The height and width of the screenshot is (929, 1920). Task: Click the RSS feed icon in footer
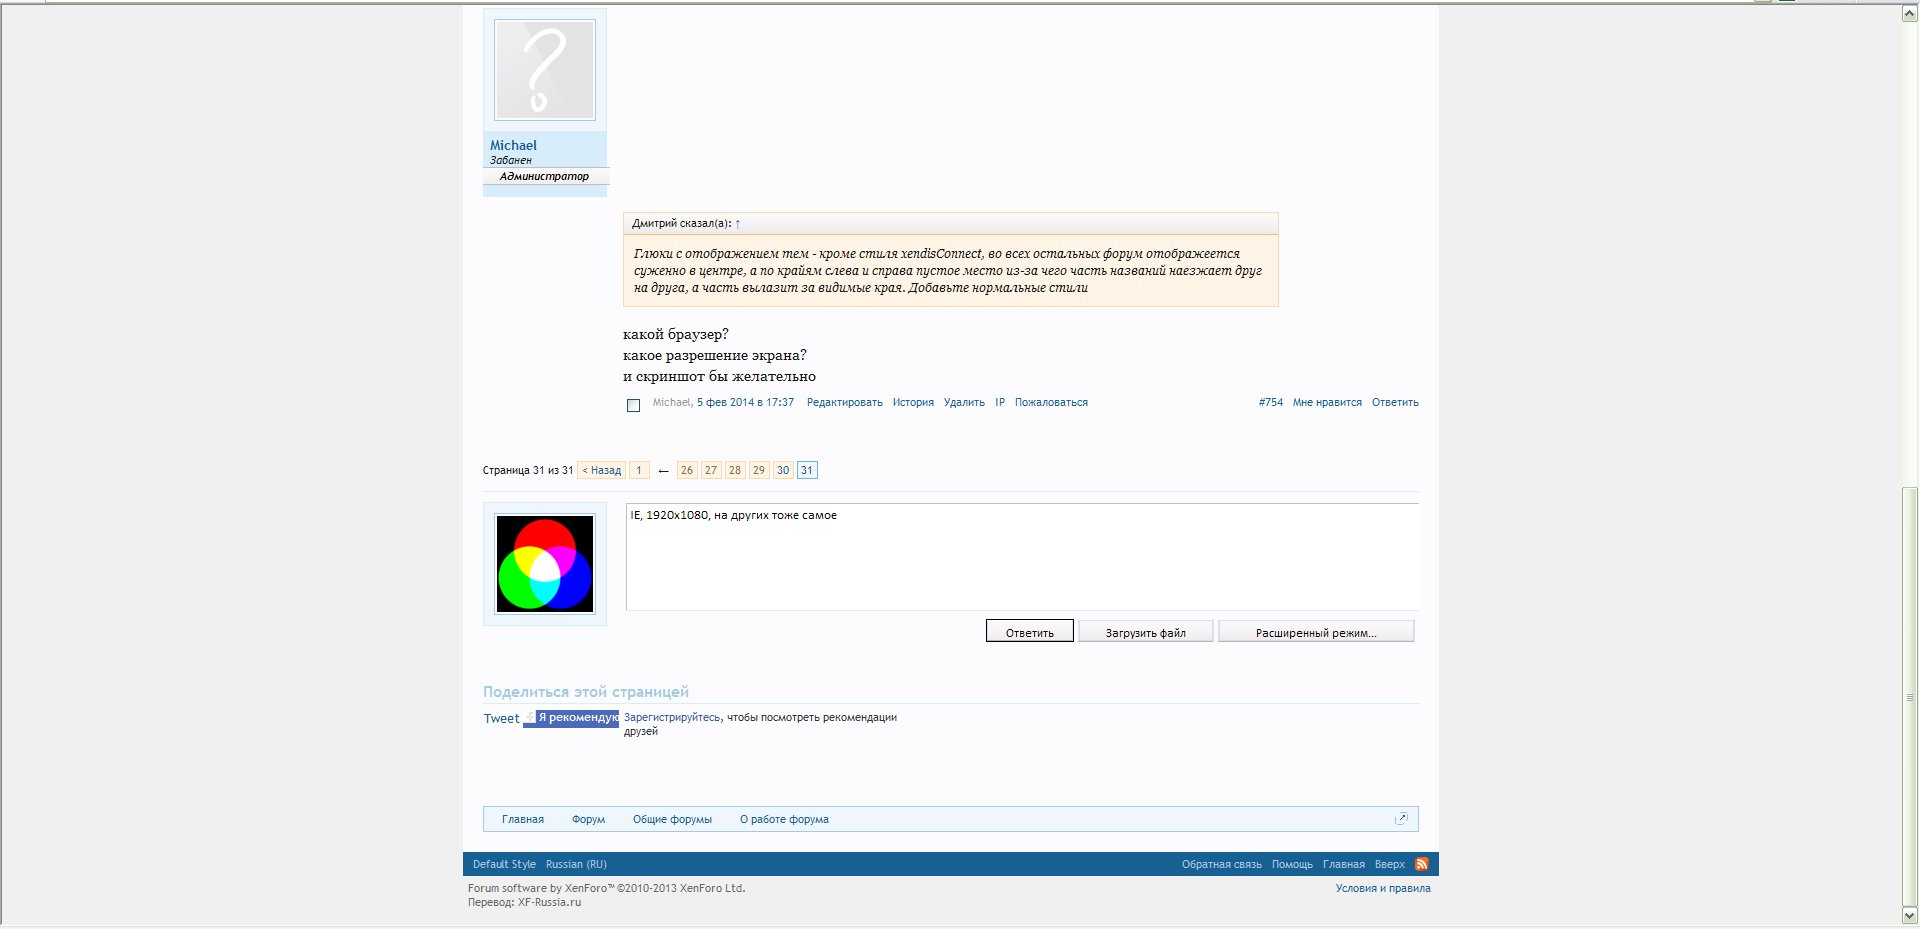click(1421, 864)
